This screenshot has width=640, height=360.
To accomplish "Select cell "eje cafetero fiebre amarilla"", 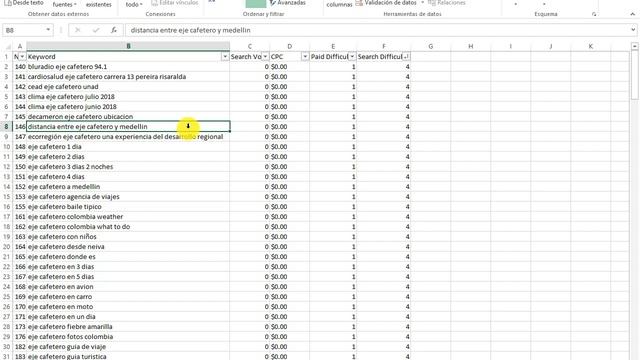I will coord(128,327).
